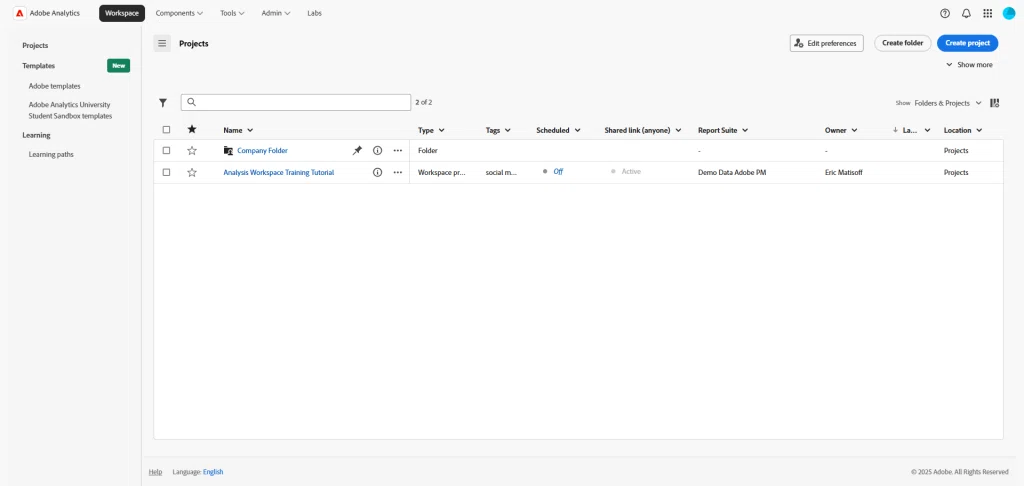Check the Analysis Workspace Training Tutorial checkbox
The height and width of the screenshot is (486, 1024).
[166, 172]
